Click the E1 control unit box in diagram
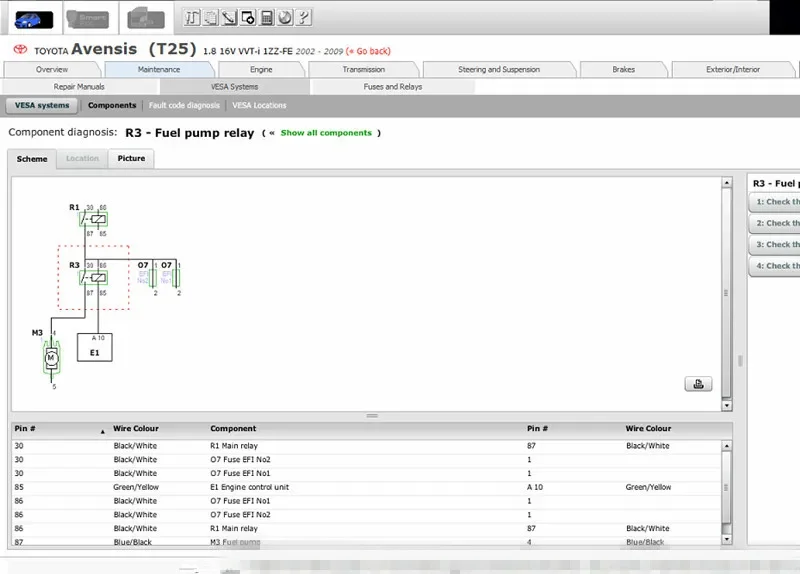This screenshot has width=800, height=574. [x=94, y=347]
